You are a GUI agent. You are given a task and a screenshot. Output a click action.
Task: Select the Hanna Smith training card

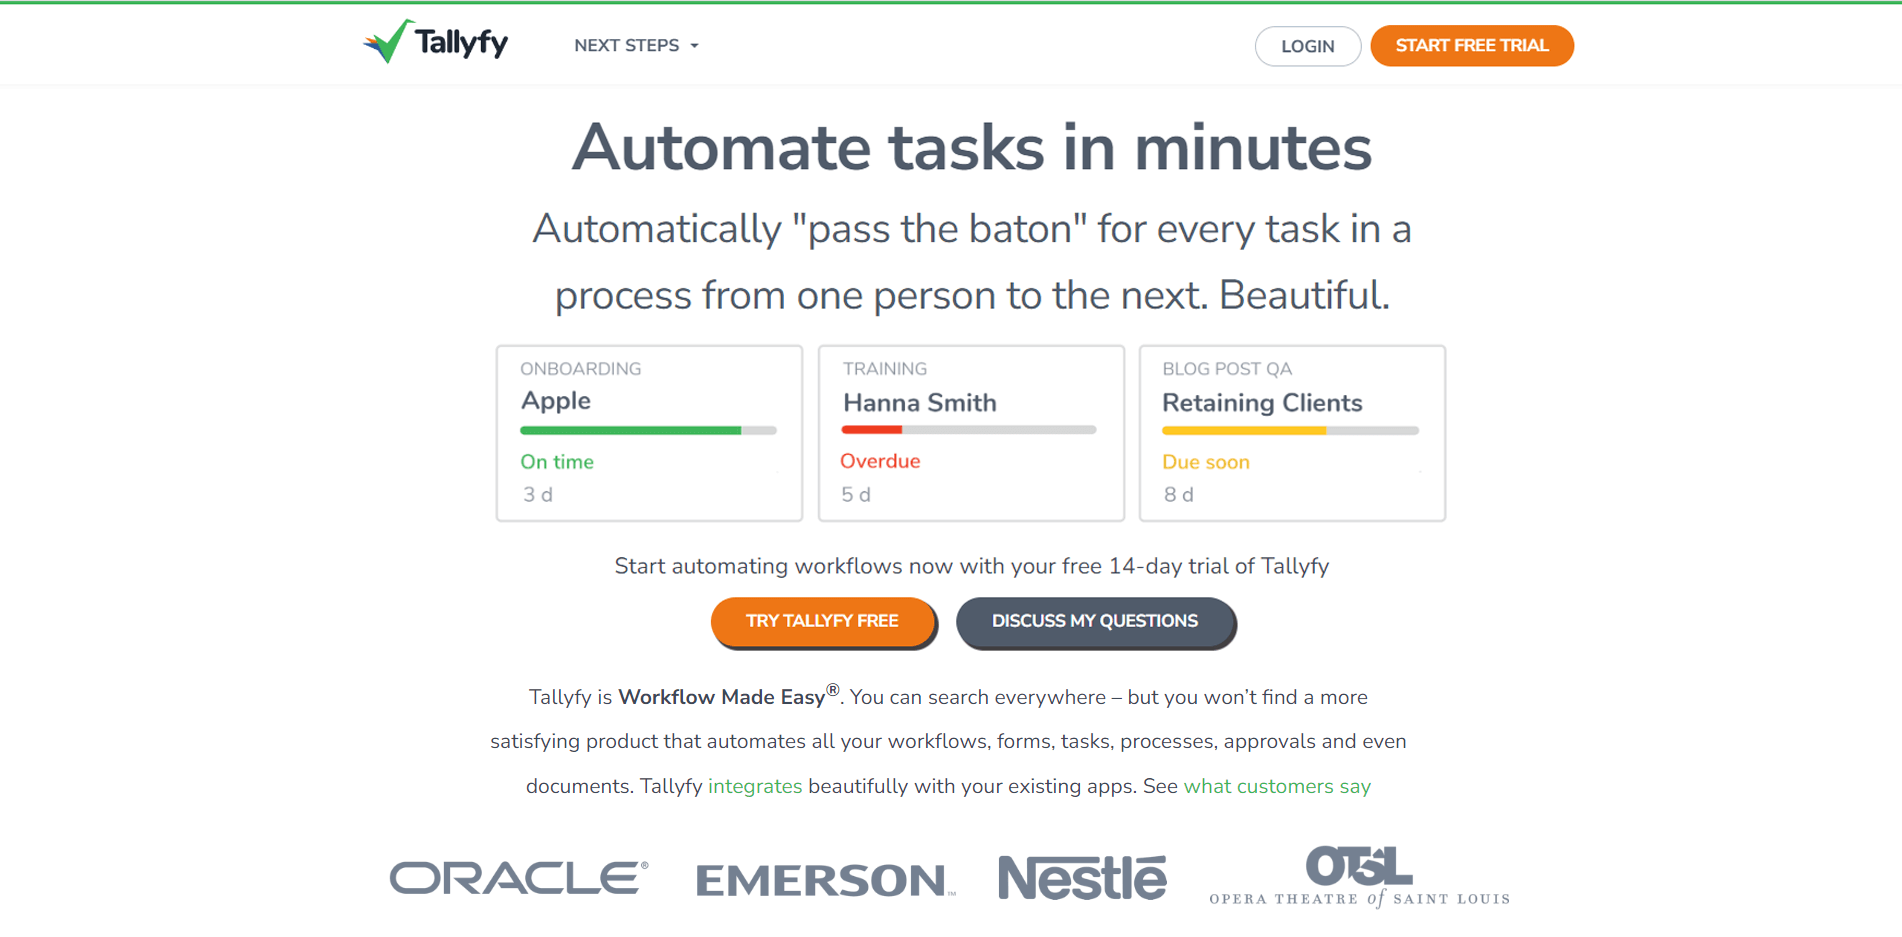(971, 433)
